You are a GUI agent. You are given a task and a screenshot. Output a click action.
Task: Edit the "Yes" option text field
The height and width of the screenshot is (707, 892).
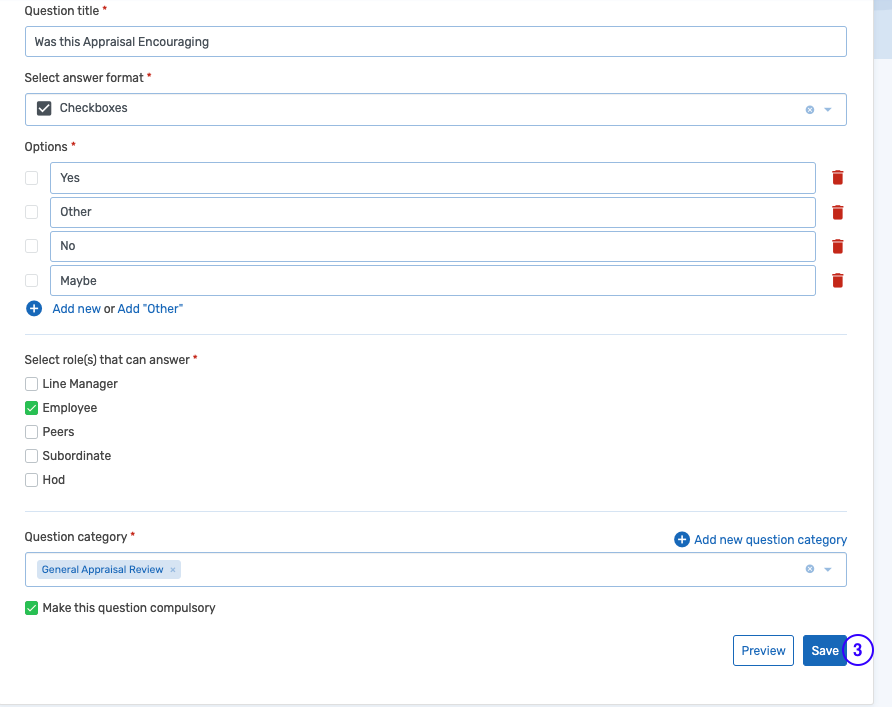pos(433,178)
